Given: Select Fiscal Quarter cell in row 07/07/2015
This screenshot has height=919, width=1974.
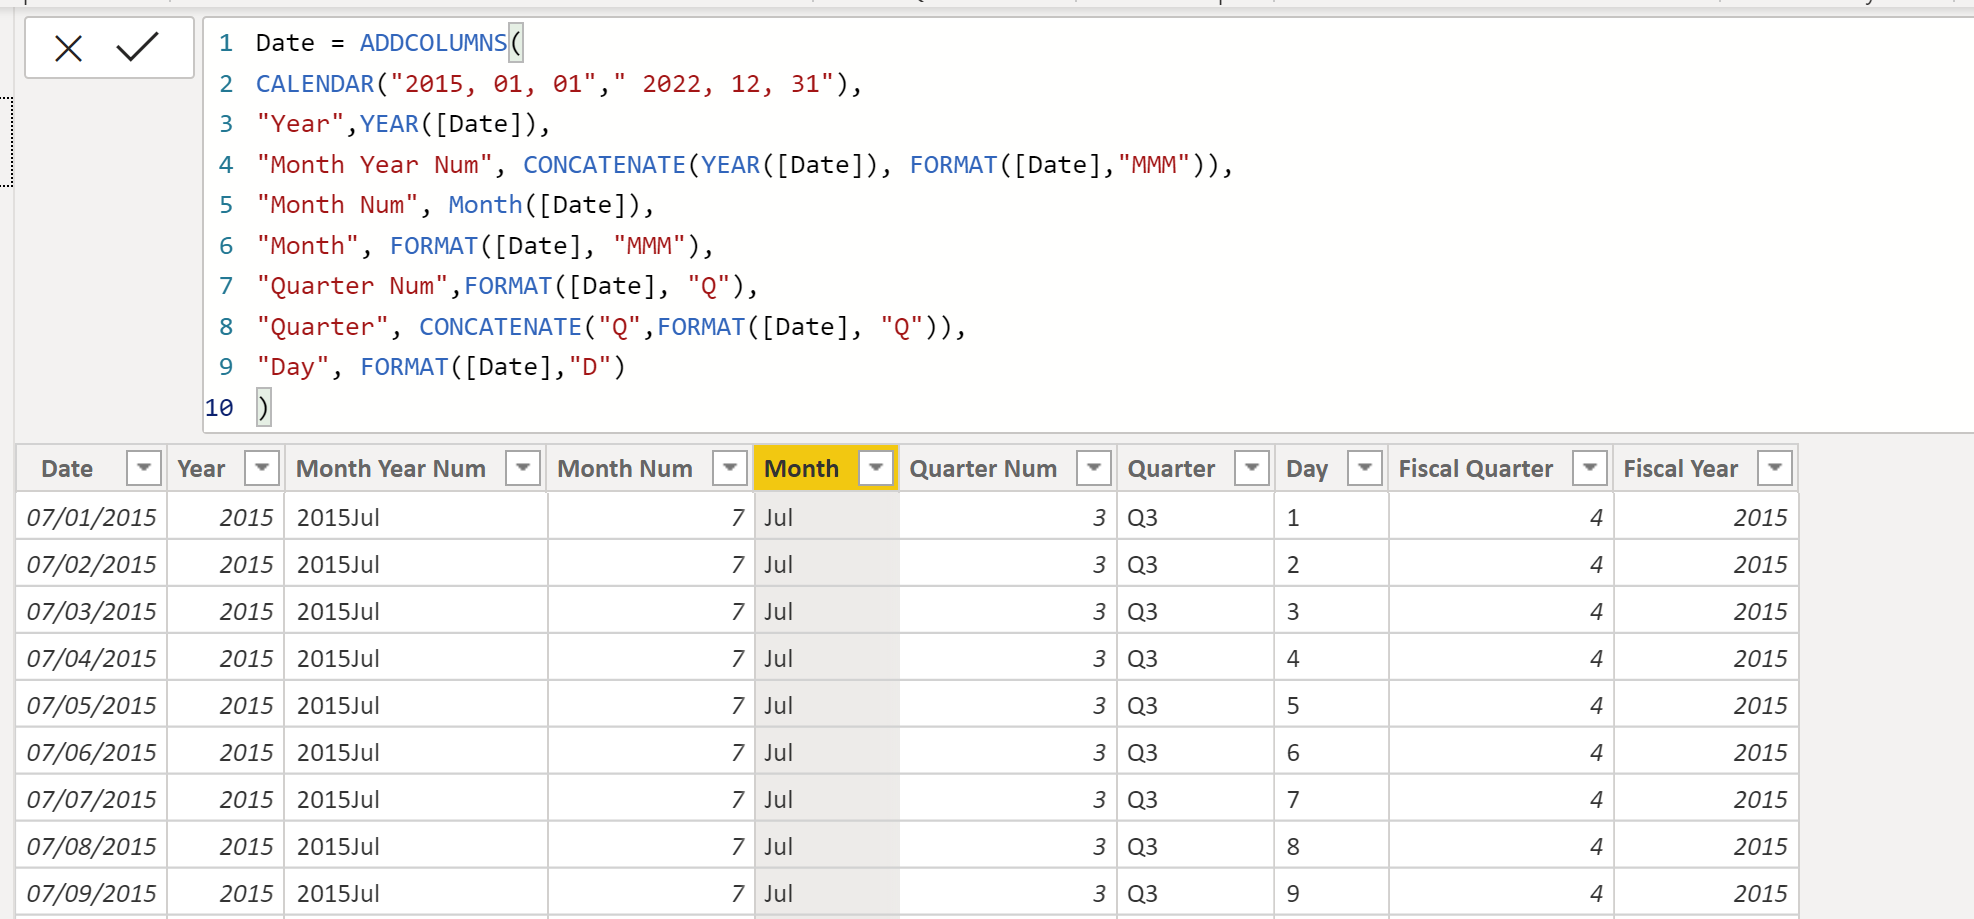Looking at the screenshot, I should pyautogui.click(x=1501, y=799).
